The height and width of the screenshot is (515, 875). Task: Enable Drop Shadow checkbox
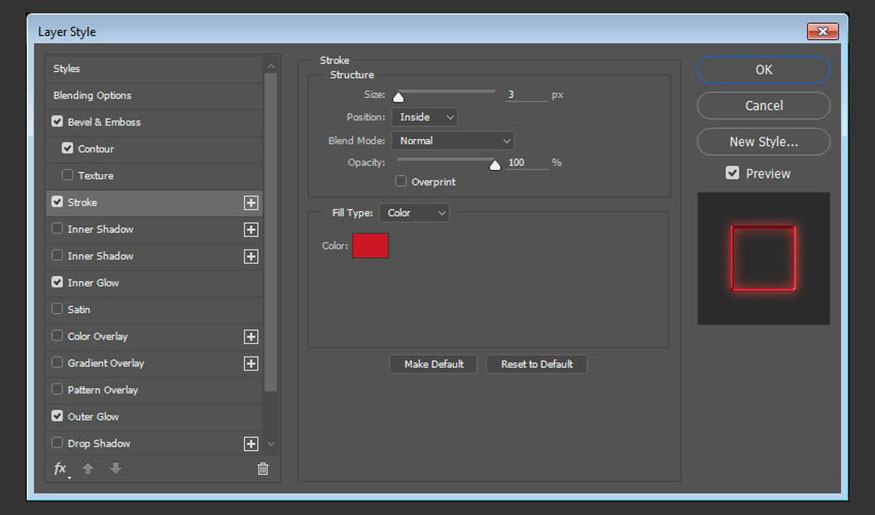tap(57, 442)
